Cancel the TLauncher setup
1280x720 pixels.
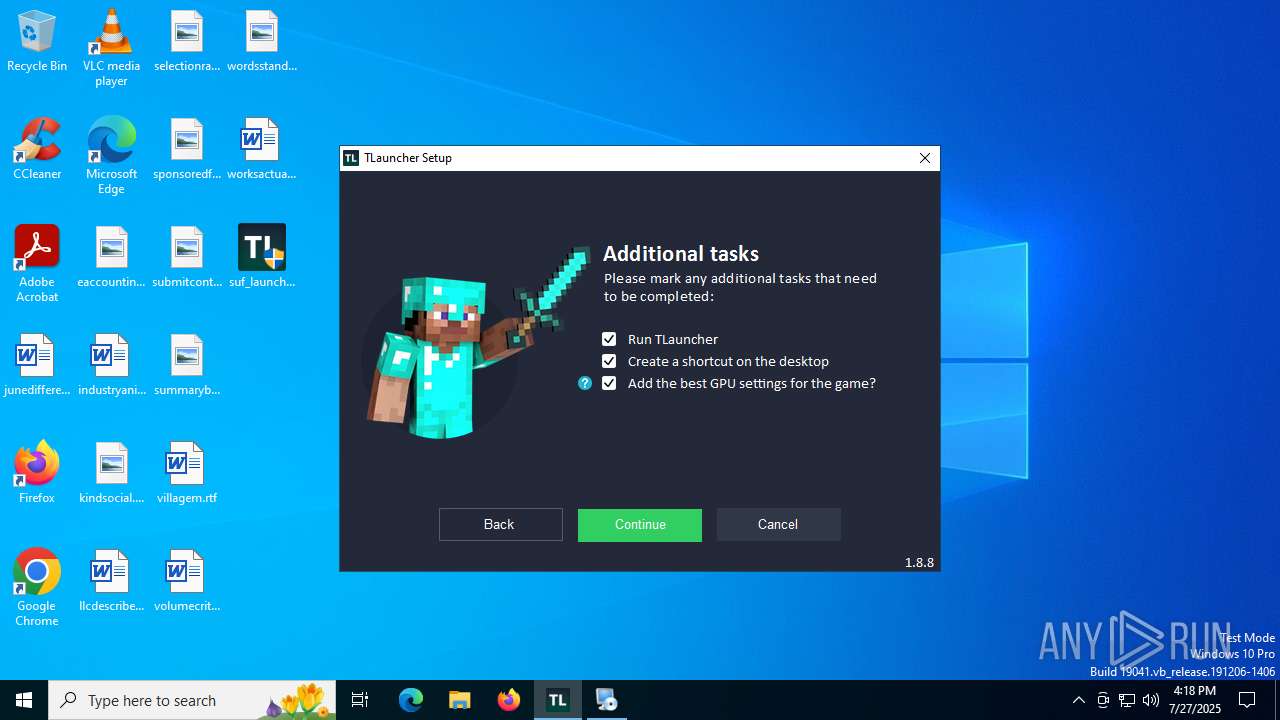[778, 525]
